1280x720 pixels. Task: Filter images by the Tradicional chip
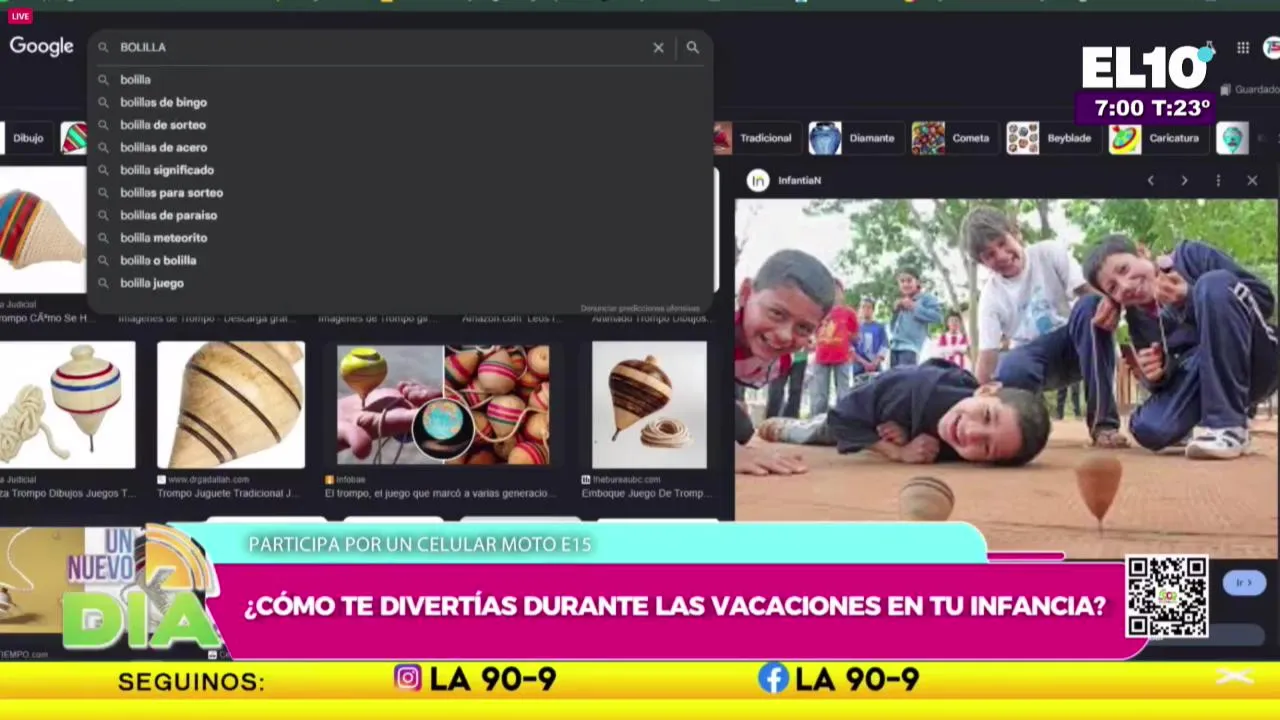[x=755, y=138]
